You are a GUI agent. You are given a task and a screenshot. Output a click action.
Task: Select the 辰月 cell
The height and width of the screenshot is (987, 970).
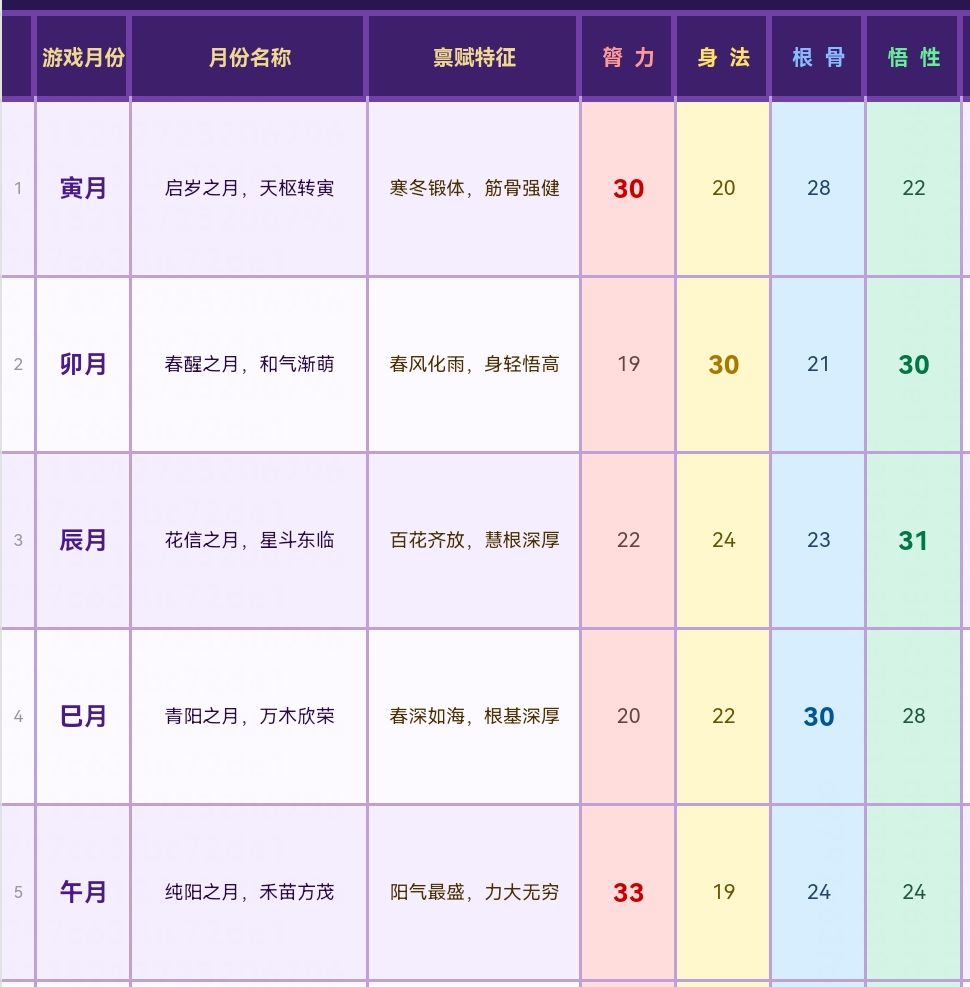(83, 540)
